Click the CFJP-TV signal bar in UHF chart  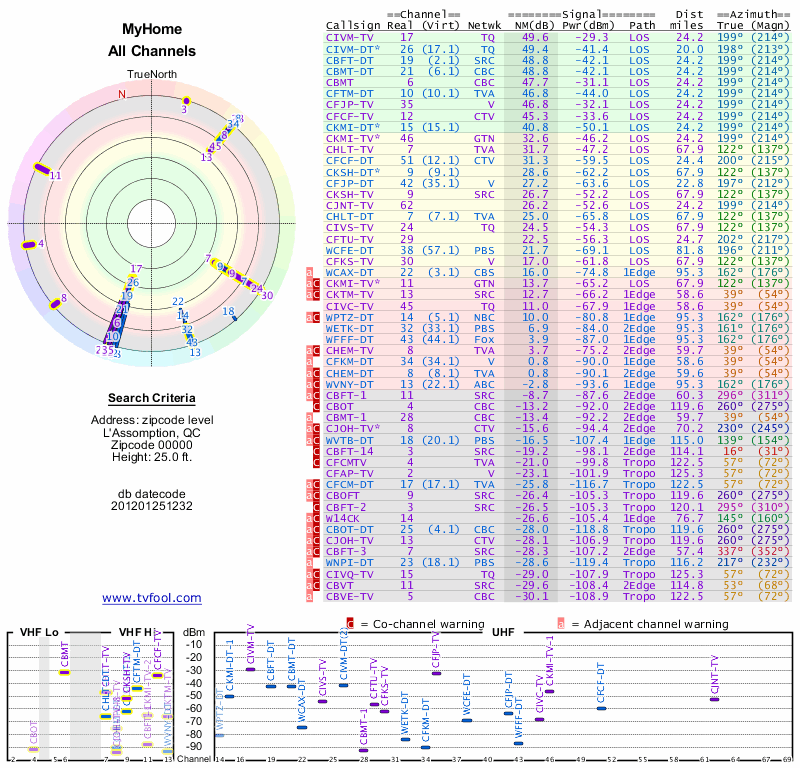coord(436,674)
